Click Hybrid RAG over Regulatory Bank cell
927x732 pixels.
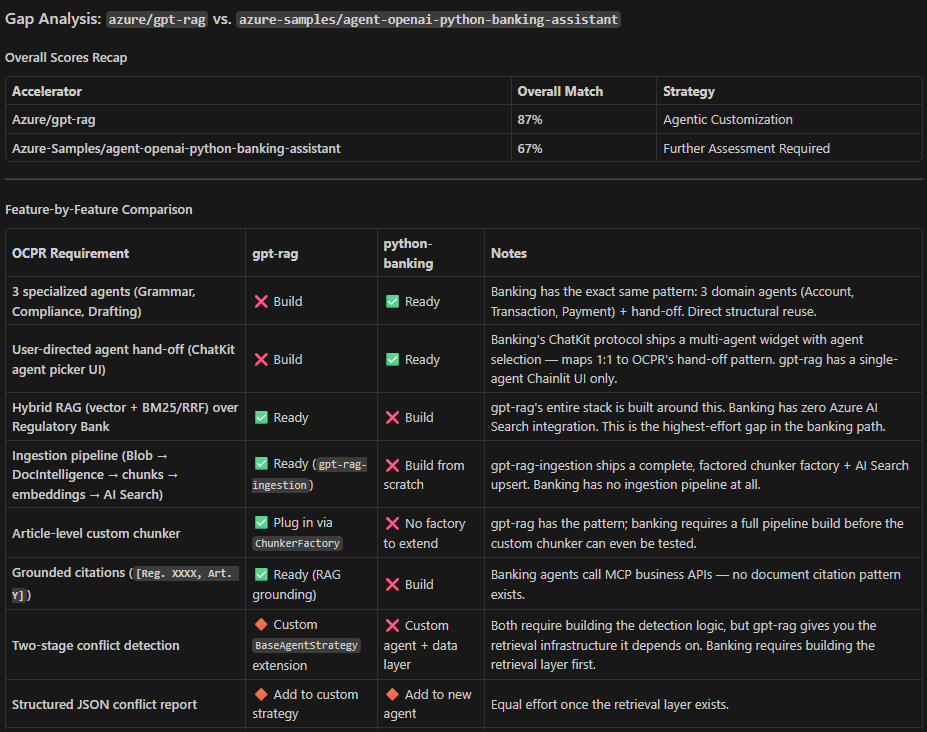[x=125, y=417]
